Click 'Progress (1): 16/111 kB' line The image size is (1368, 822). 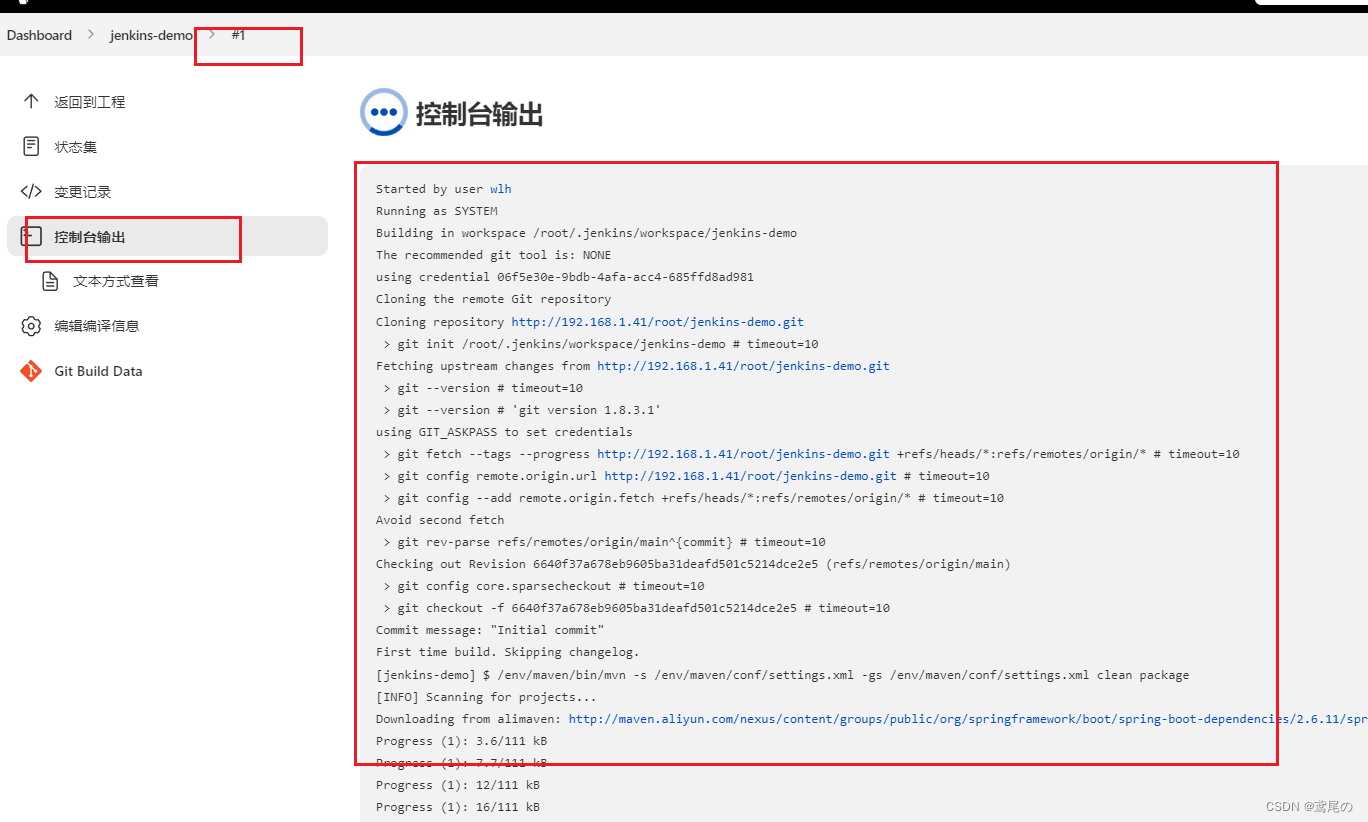(458, 807)
